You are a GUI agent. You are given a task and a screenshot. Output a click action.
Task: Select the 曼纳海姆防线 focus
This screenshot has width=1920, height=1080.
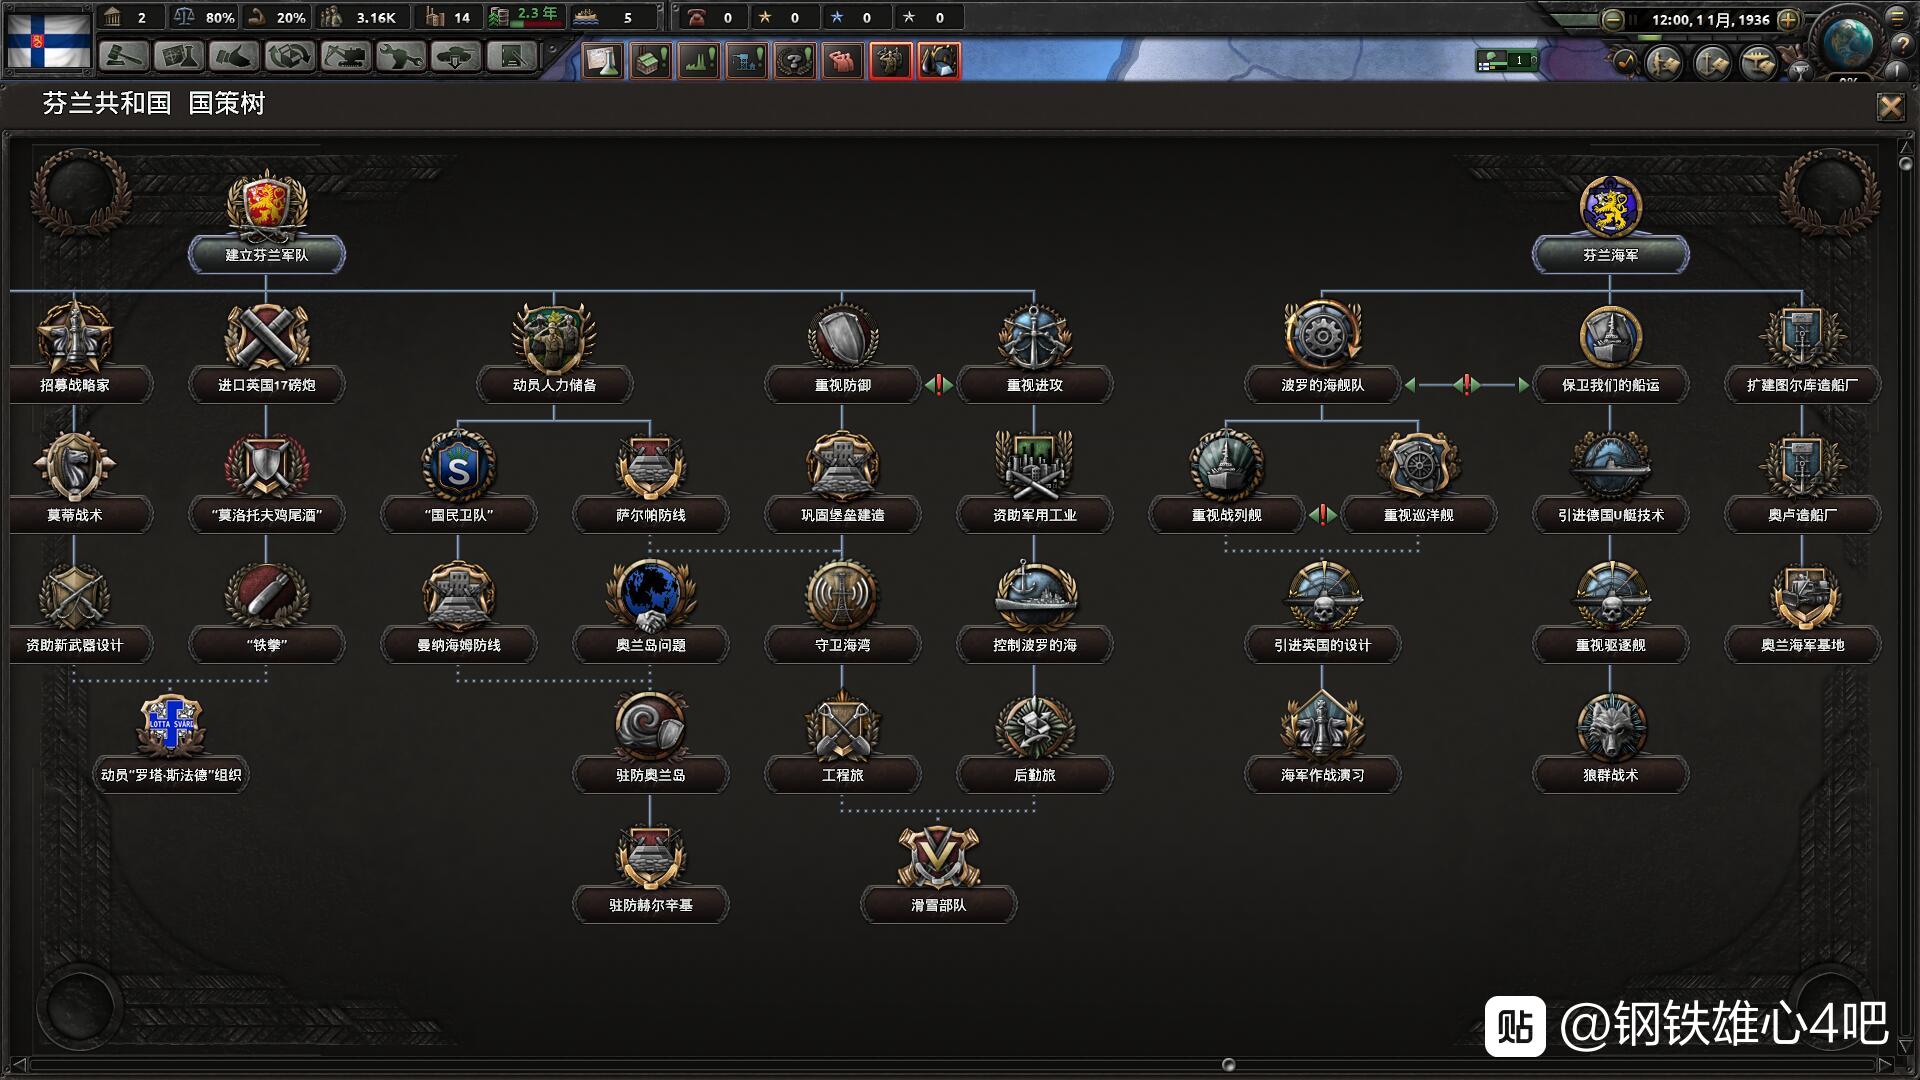pyautogui.click(x=458, y=612)
